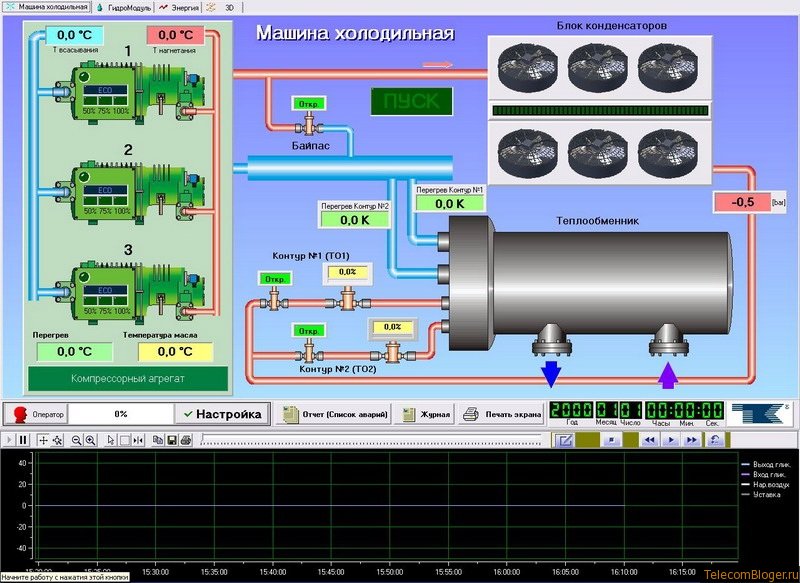Image resolution: width=800 pixels, height=583 pixels.
Task: Click the floppy disk save icon
Action: click(x=172, y=440)
